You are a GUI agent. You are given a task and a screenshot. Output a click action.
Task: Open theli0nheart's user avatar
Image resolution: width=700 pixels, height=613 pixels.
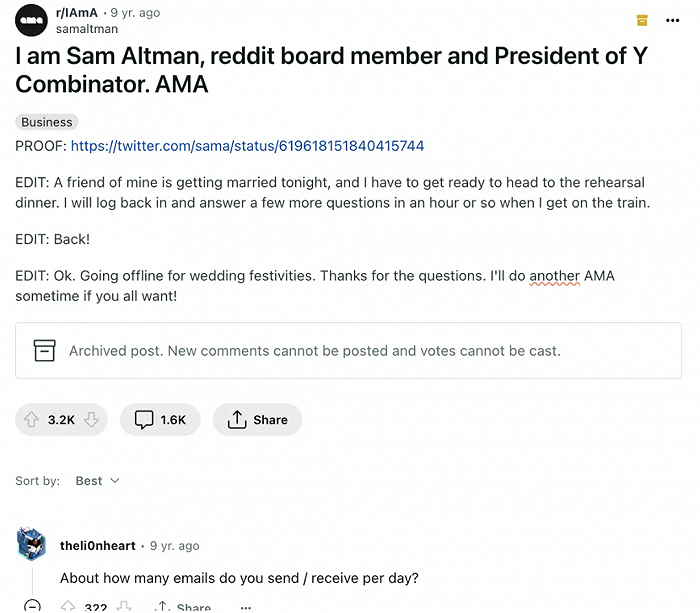pyautogui.click(x=32, y=545)
